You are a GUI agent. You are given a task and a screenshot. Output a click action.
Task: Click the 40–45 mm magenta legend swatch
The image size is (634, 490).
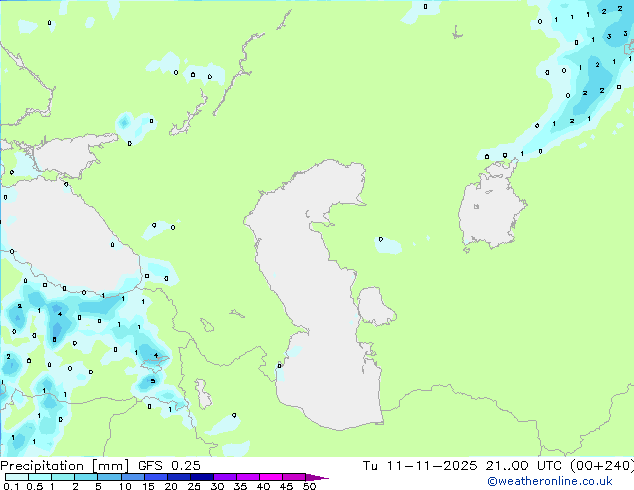pos(271,477)
